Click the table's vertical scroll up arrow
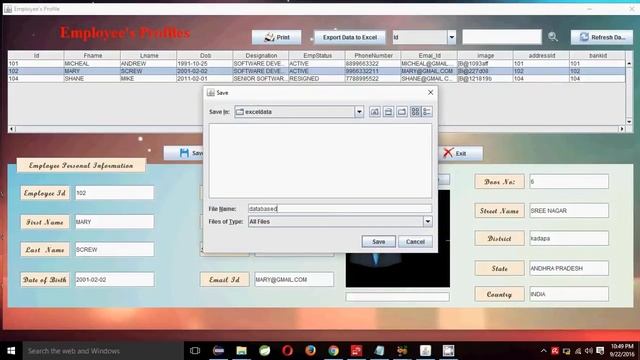 point(629,63)
